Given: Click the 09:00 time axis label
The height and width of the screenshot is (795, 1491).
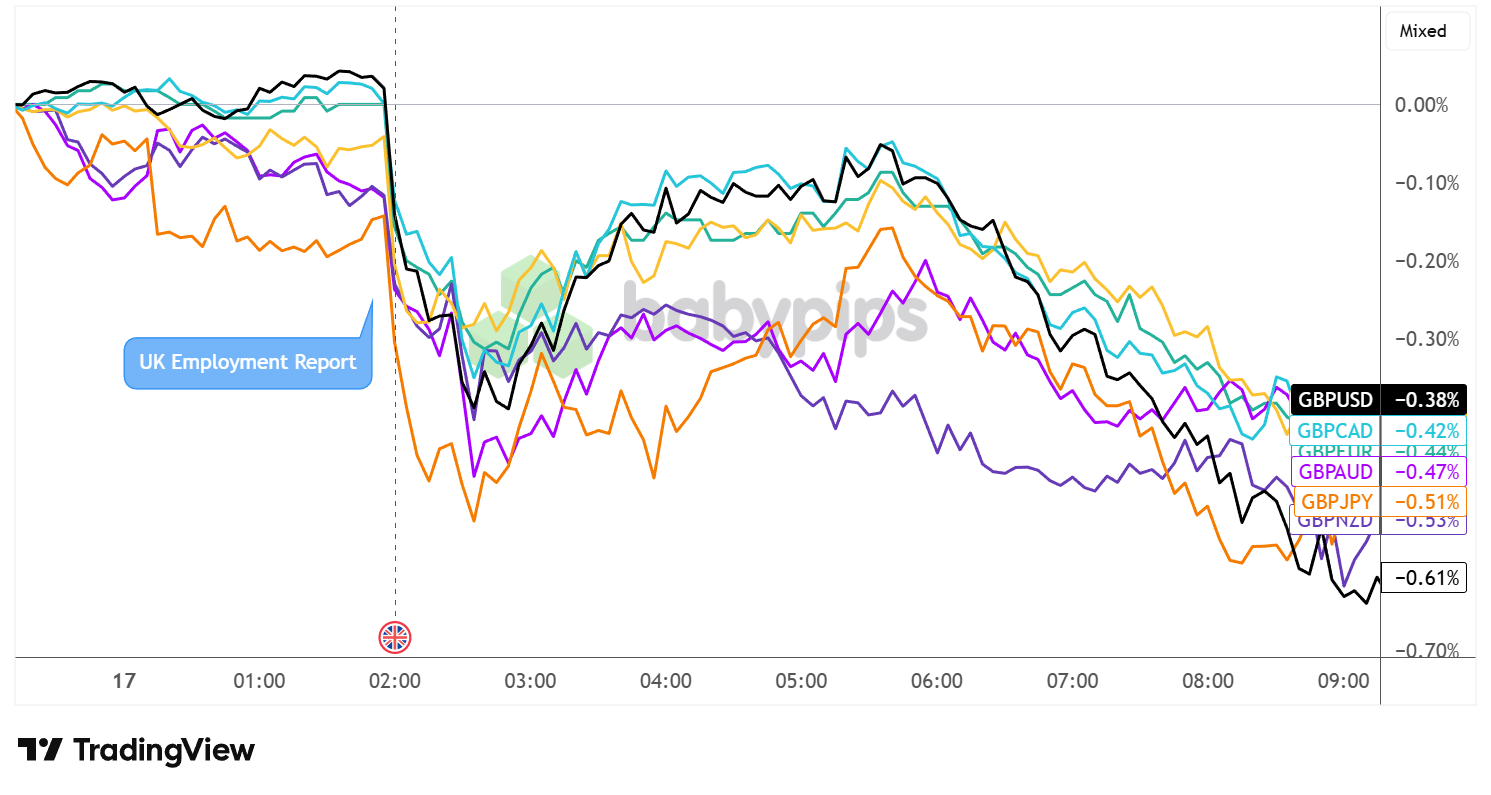Looking at the screenshot, I should (x=1343, y=682).
